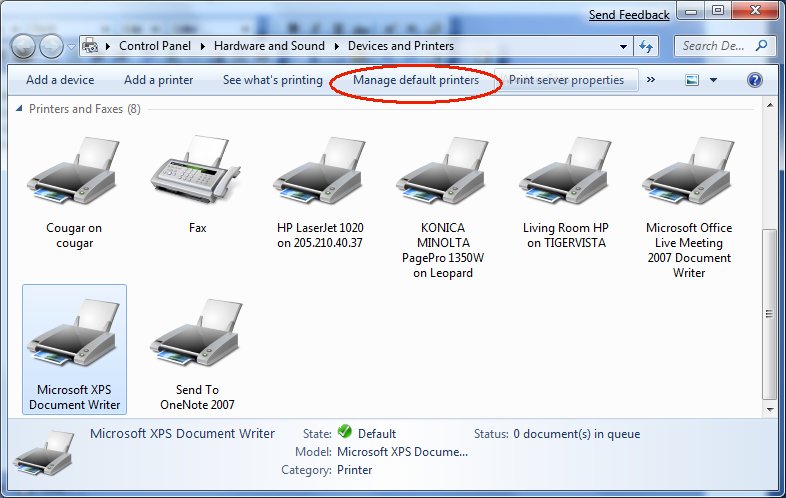Screen dimensions: 786x498
Task: Select the Fax device icon
Action: (x=196, y=170)
